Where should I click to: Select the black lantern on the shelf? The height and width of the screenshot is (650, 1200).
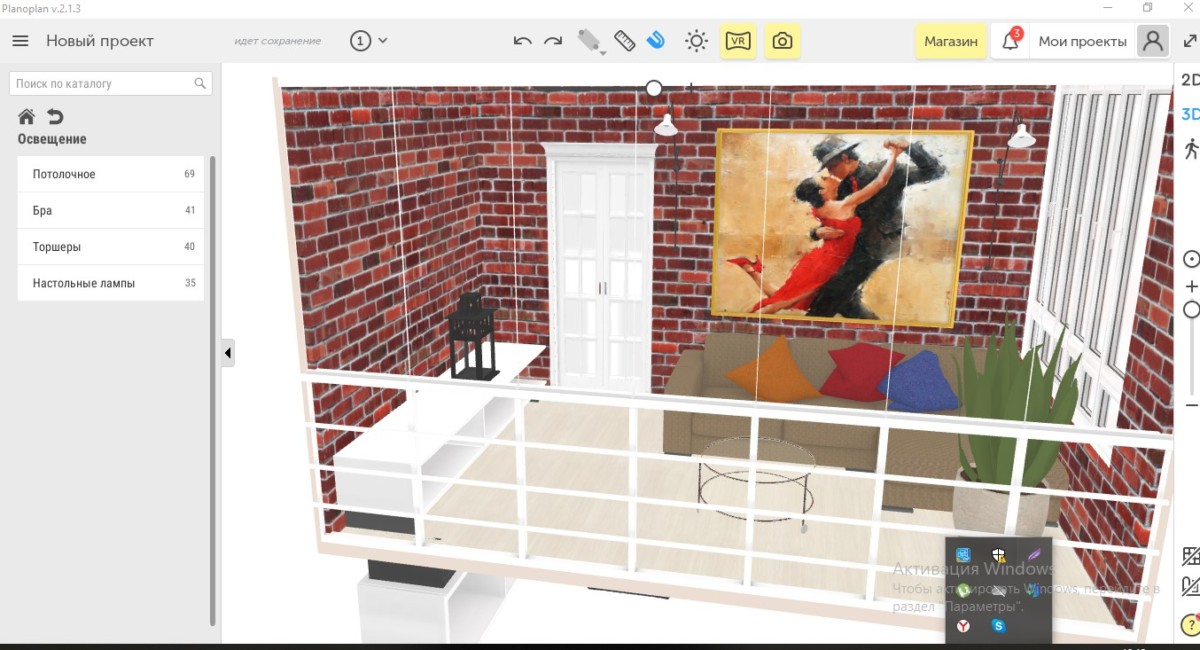tap(473, 336)
